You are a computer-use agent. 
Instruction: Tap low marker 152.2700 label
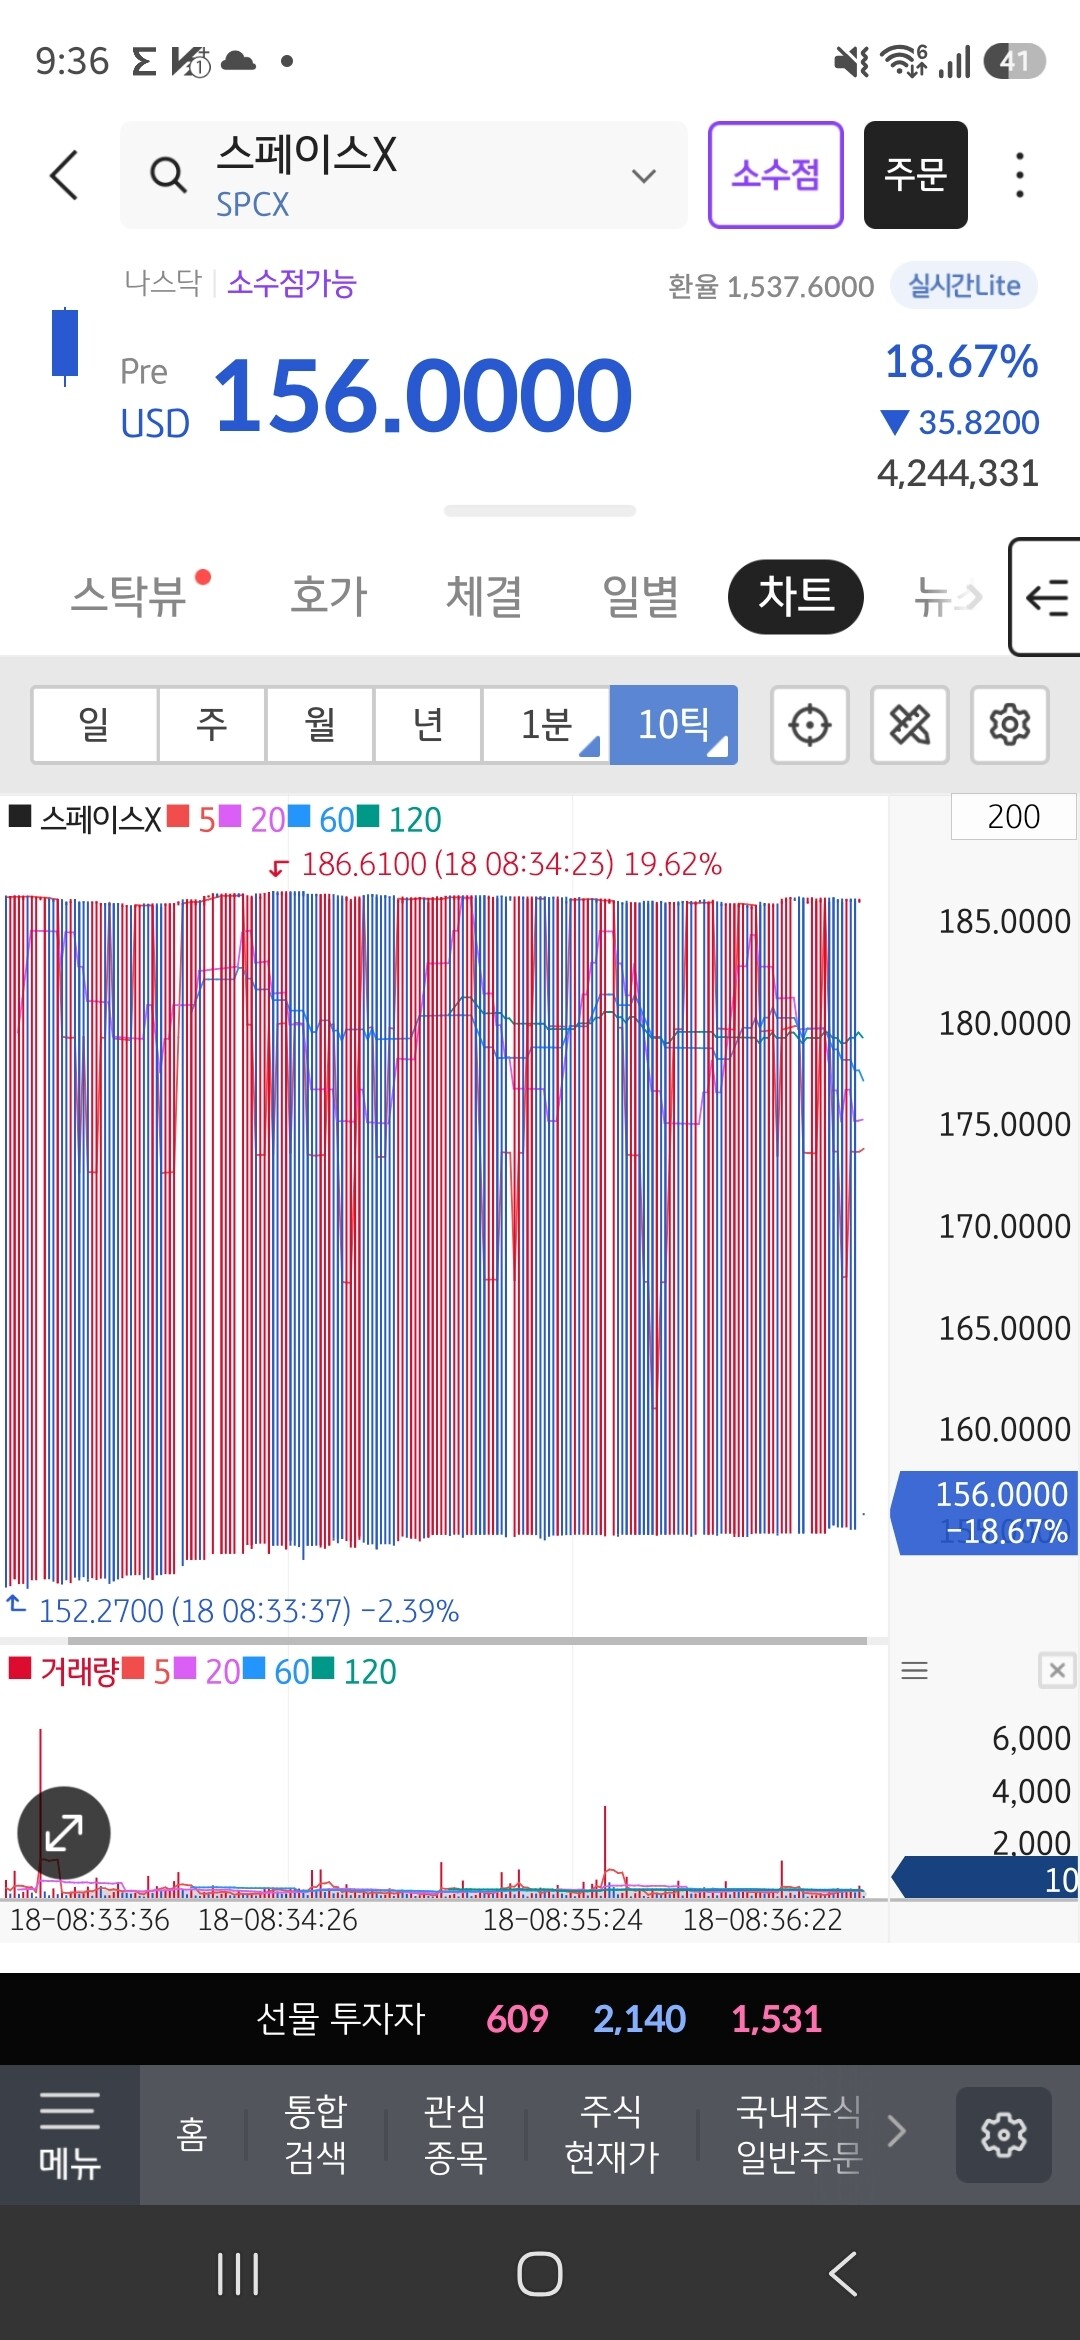(x=248, y=1611)
